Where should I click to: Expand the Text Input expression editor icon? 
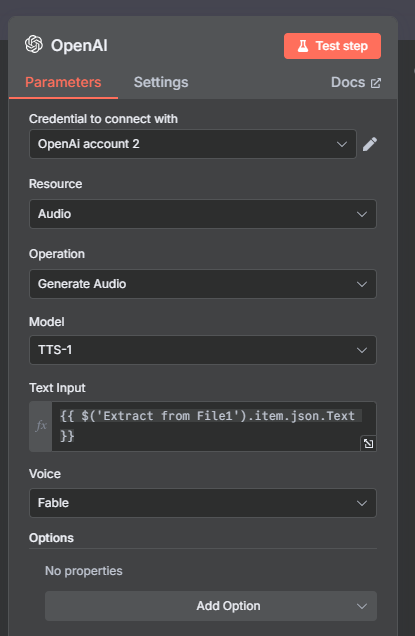(368, 443)
